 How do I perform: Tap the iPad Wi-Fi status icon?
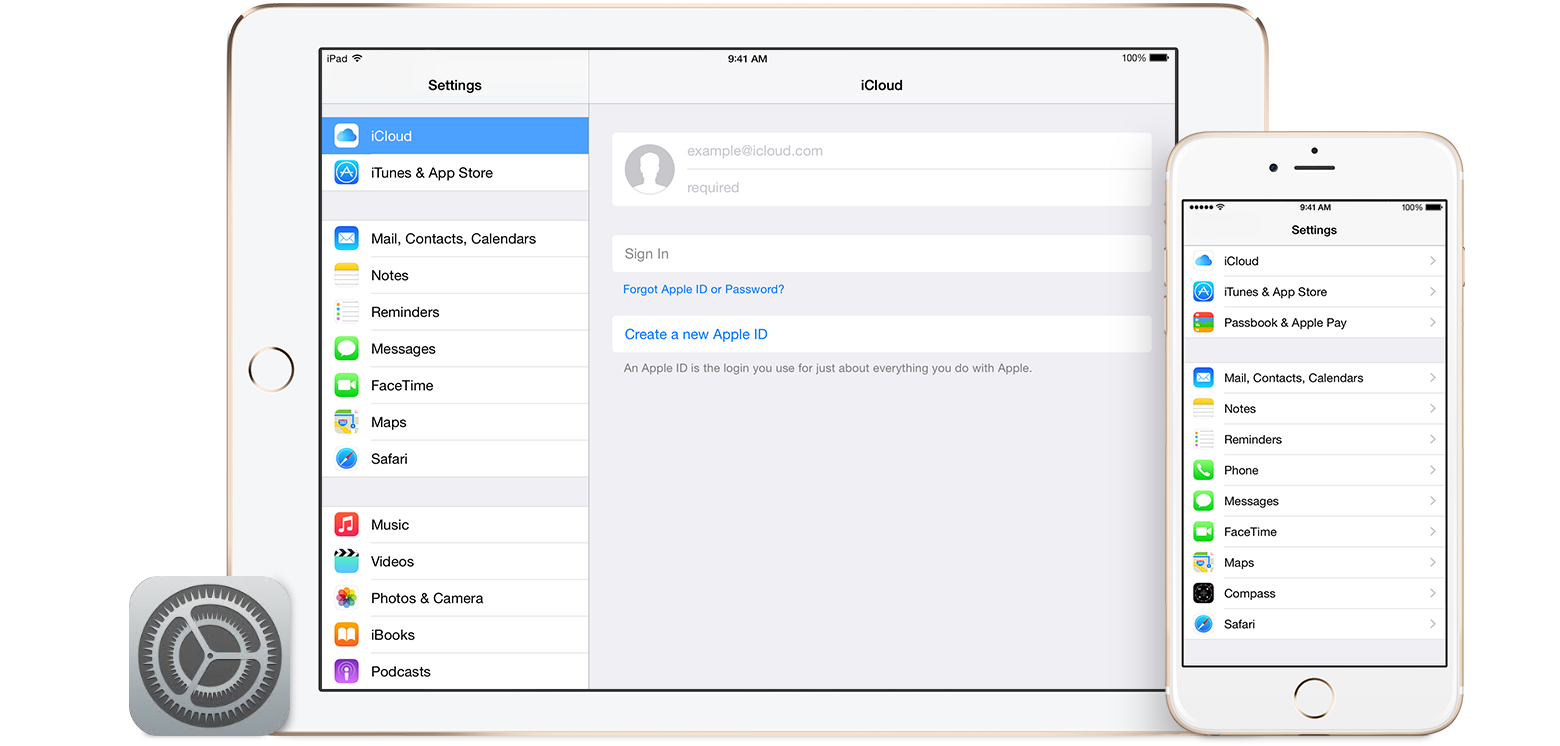tap(357, 59)
